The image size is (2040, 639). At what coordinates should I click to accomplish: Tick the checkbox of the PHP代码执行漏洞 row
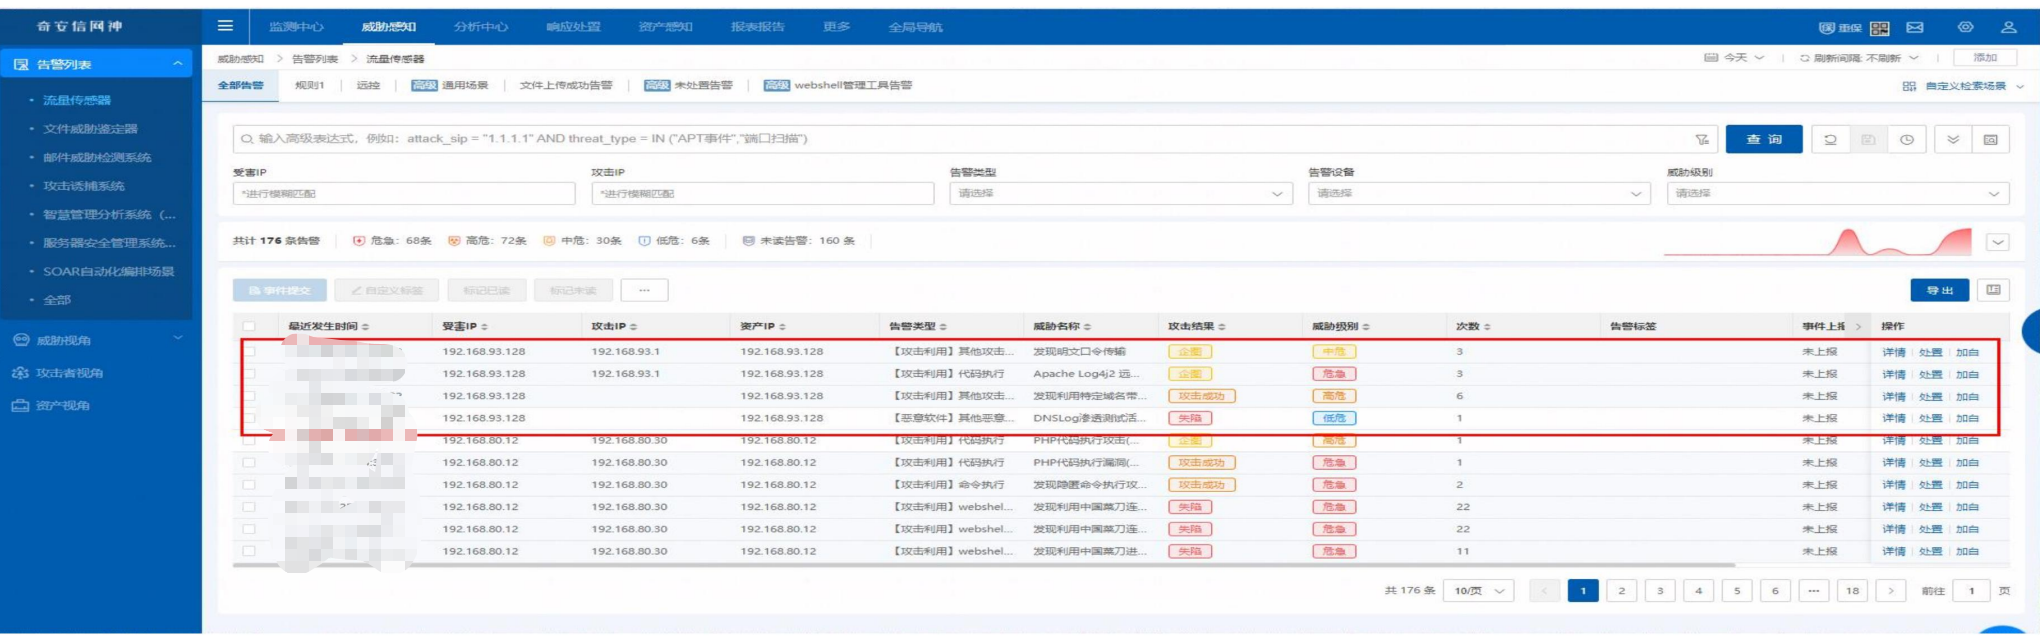[249, 463]
